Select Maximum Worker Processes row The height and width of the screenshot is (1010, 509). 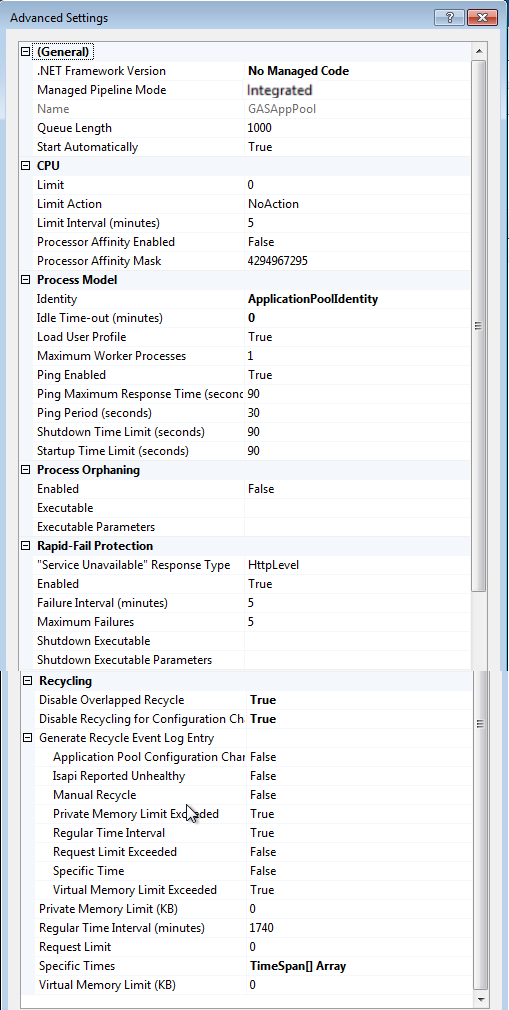(x=252, y=356)
